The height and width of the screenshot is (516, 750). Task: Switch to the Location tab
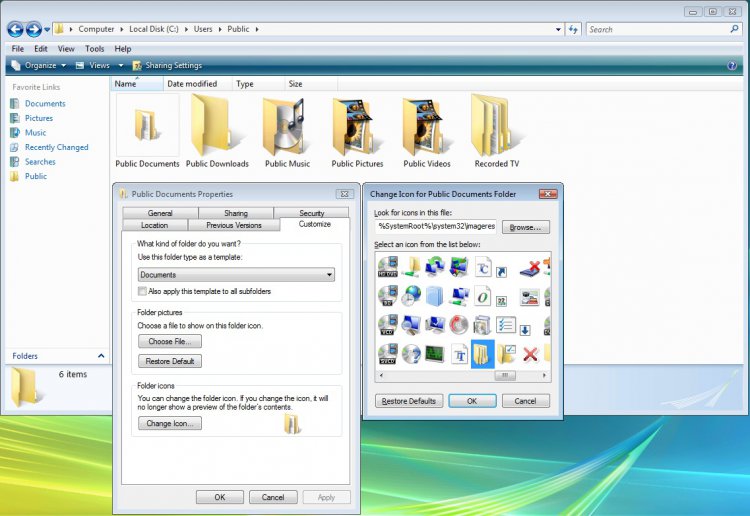[x=154, y=225]
